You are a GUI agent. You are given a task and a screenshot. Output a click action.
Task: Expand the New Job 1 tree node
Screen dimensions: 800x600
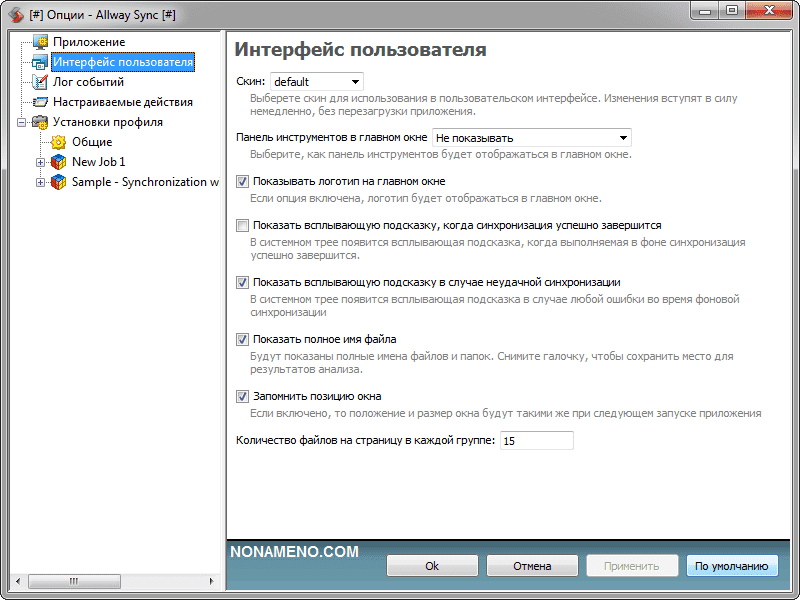coord(41,162)
